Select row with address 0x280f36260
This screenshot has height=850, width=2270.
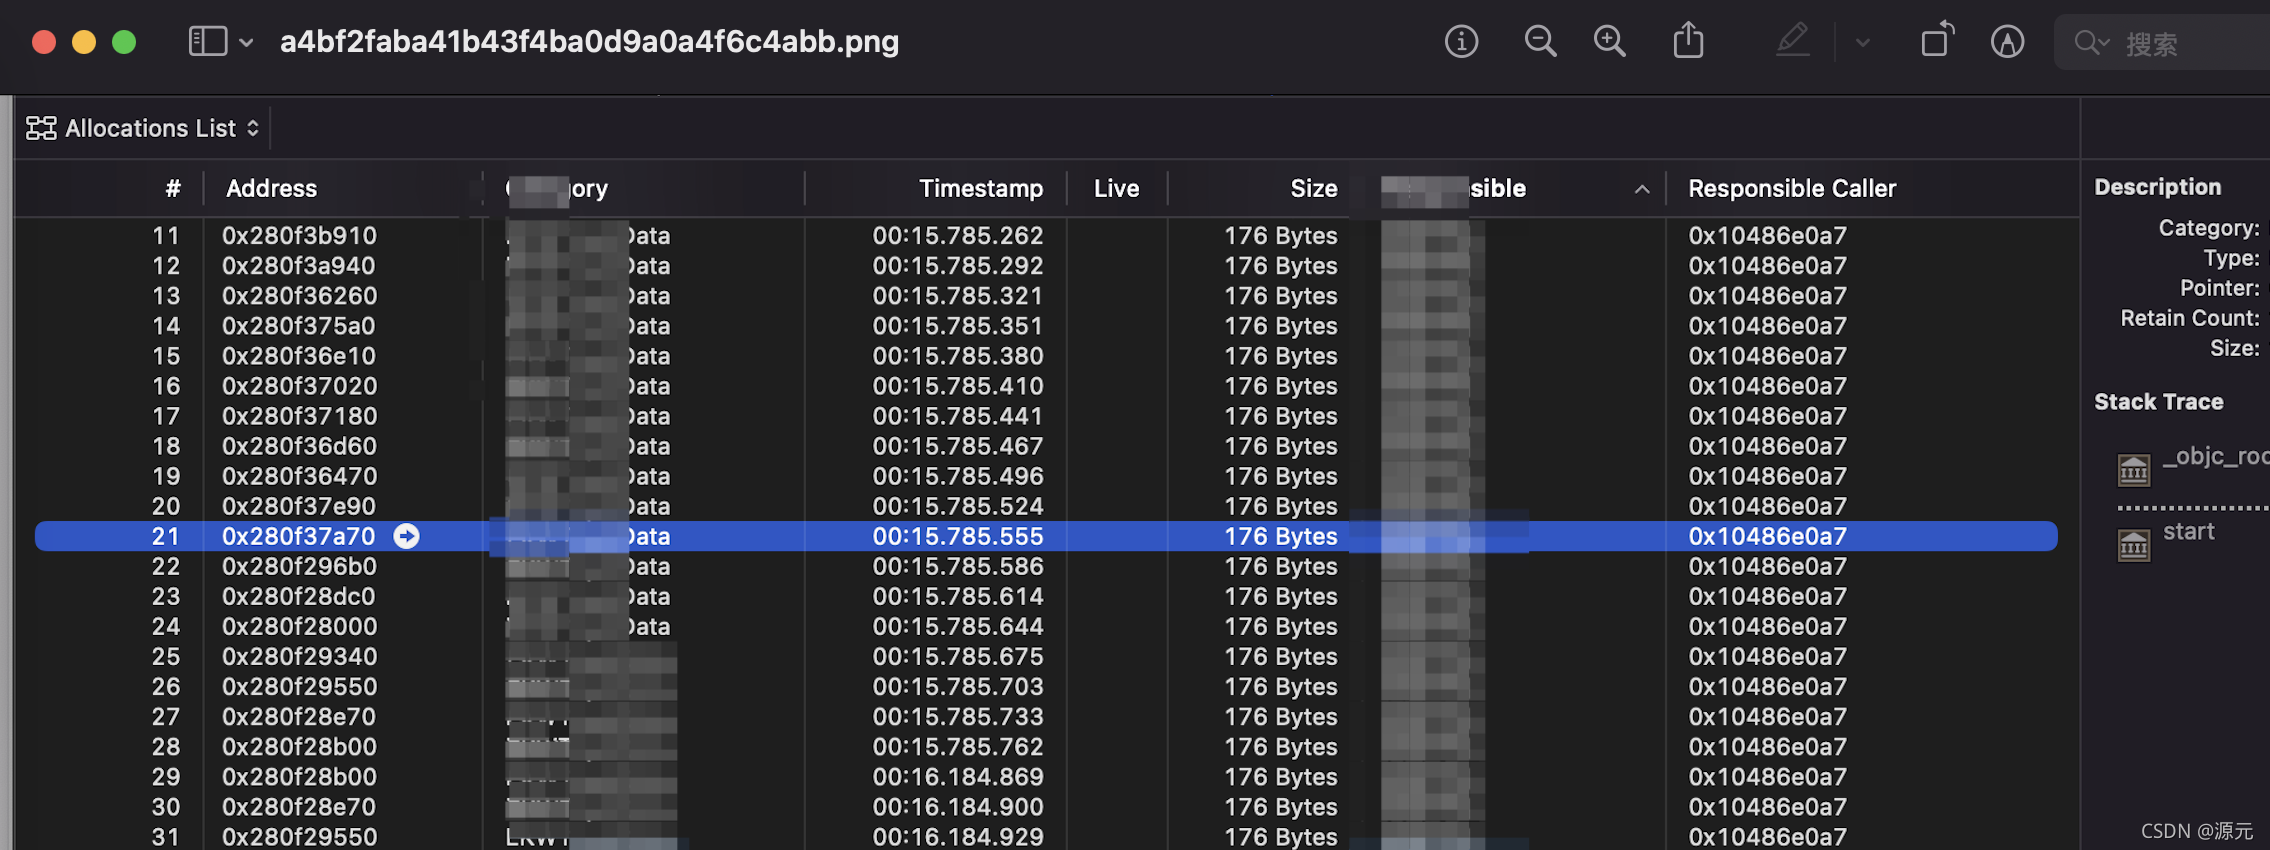point(1046,296)
